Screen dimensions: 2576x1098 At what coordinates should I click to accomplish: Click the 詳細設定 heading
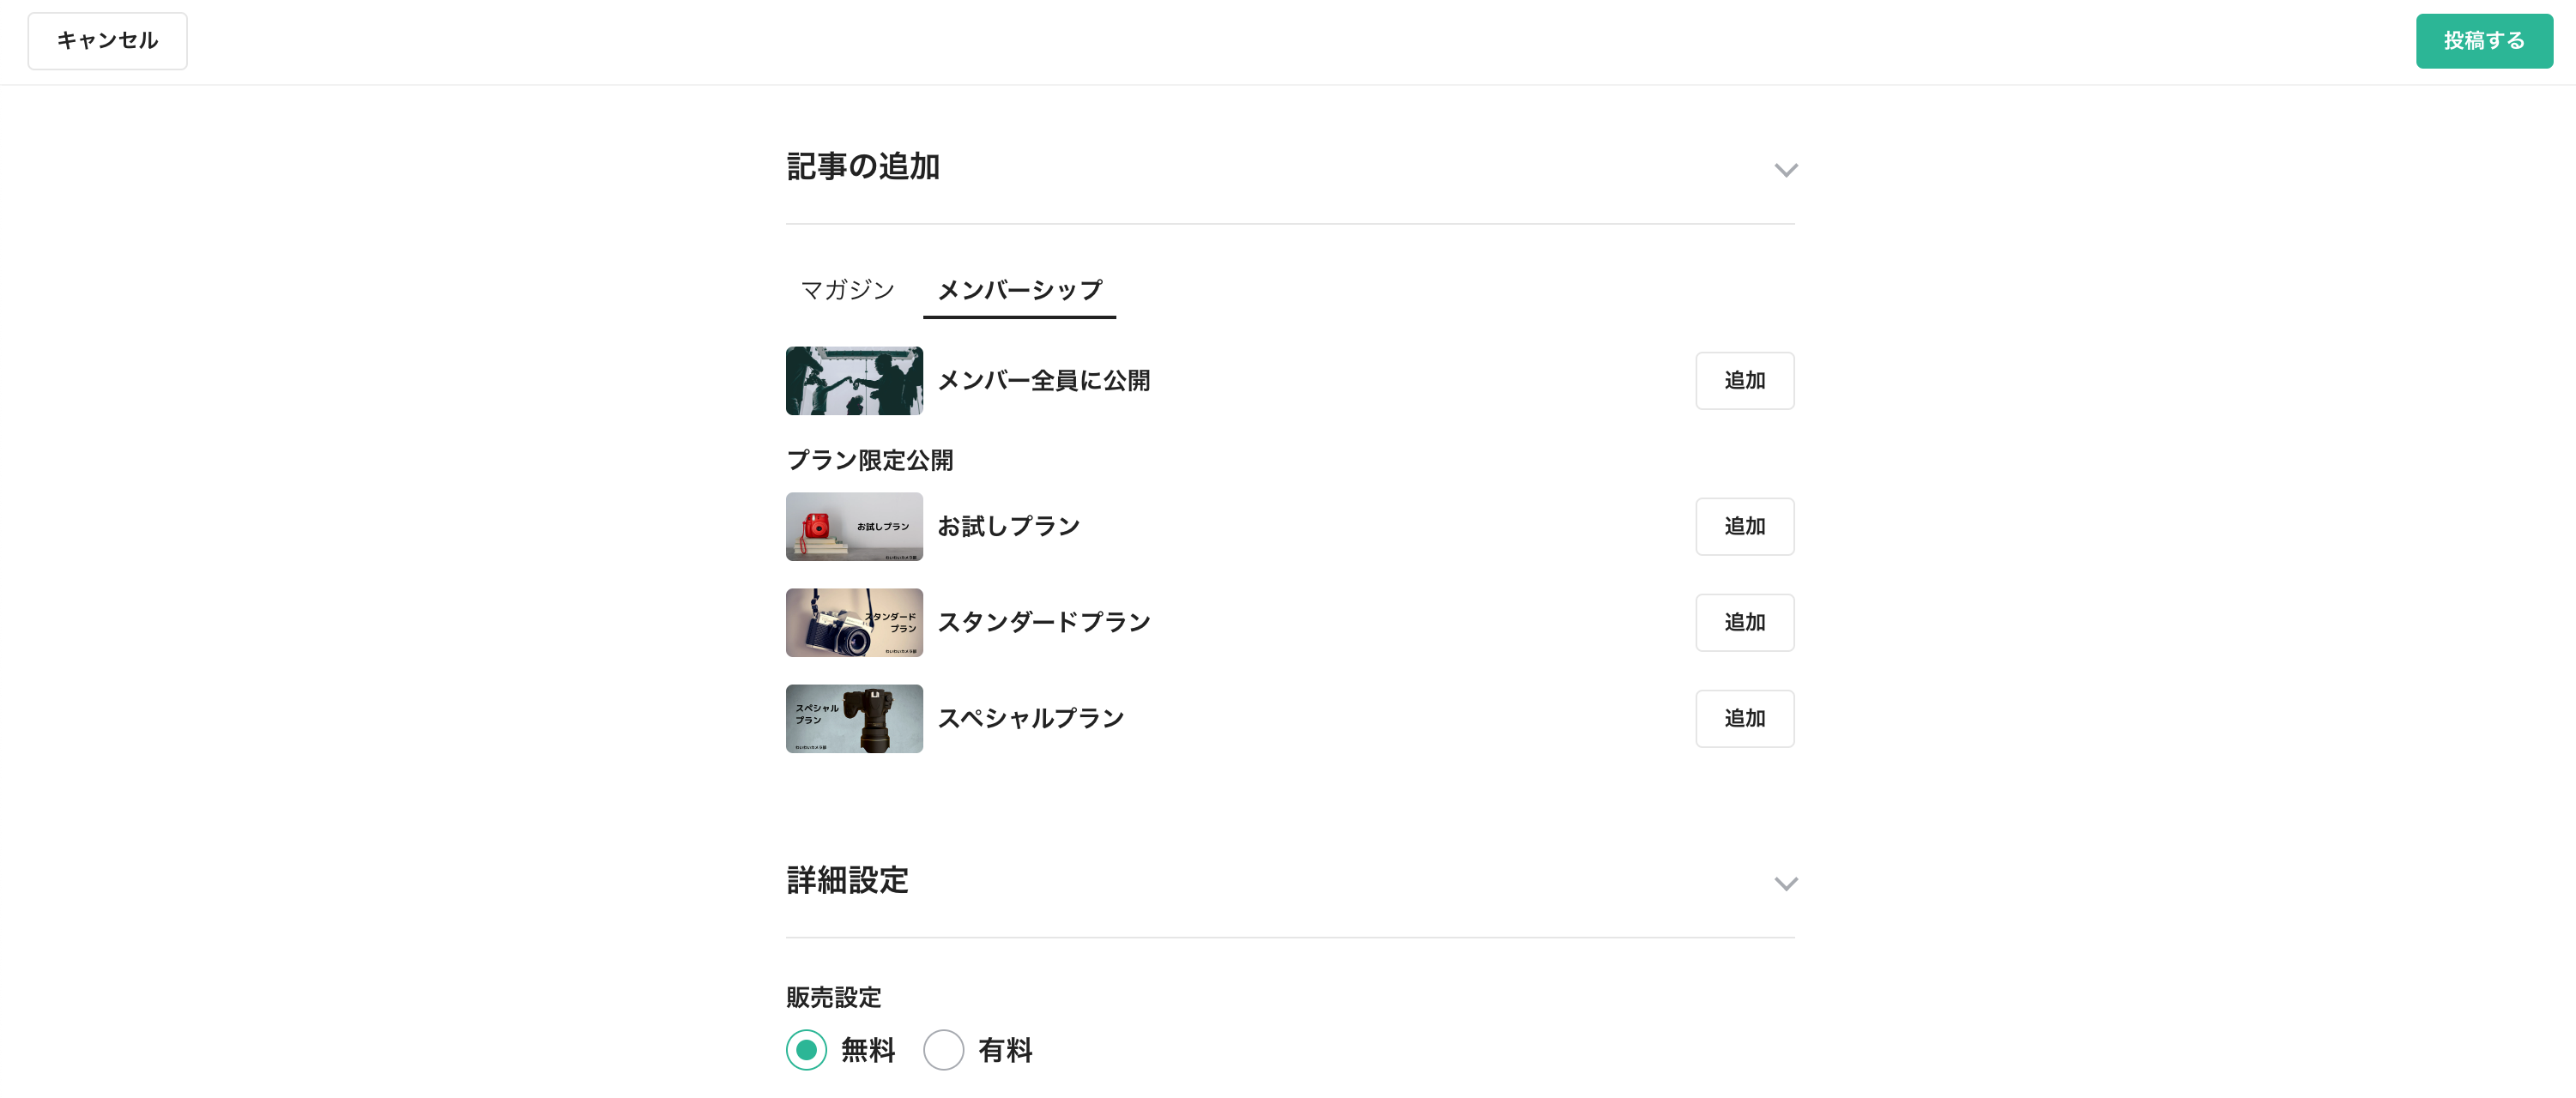point(847,881)
